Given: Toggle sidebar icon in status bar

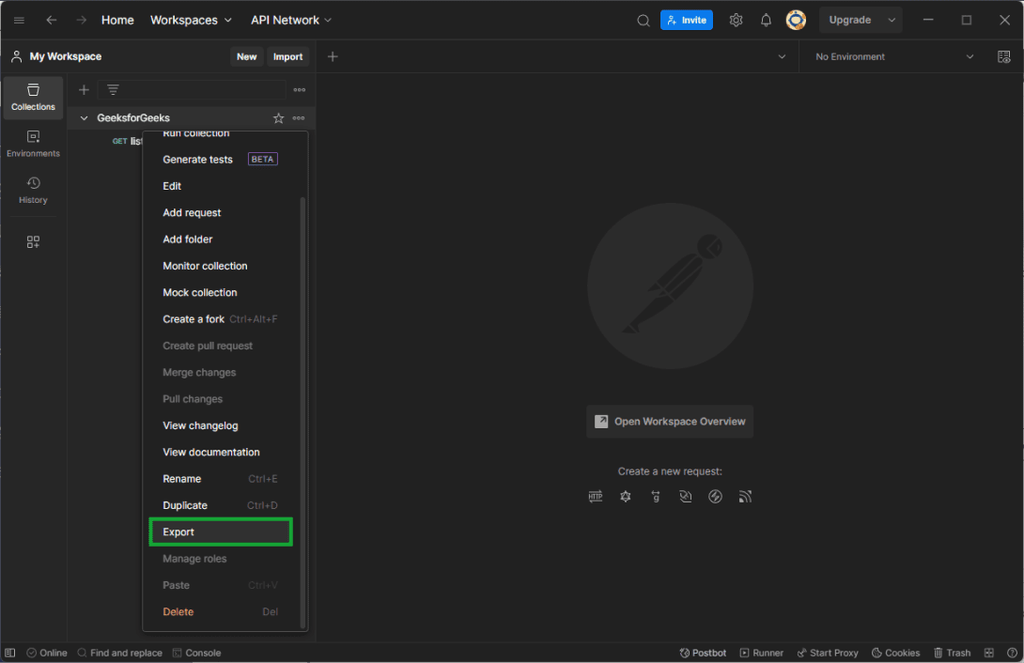Looking at the screenshot, I should click(x=10, y=653).
